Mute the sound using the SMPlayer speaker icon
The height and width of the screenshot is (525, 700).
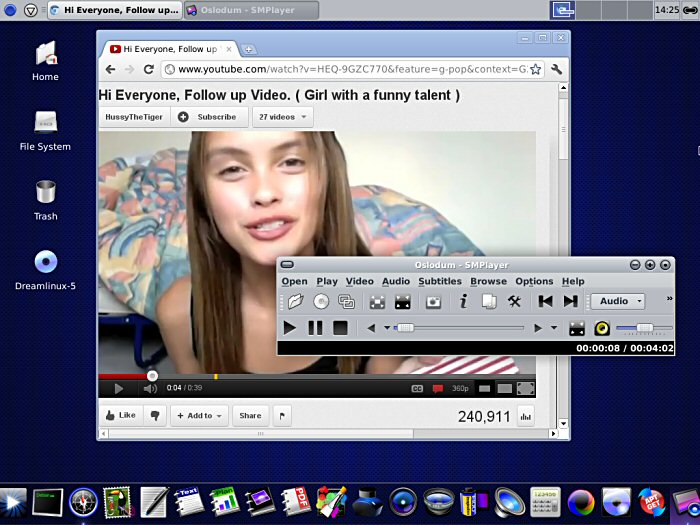601,327
